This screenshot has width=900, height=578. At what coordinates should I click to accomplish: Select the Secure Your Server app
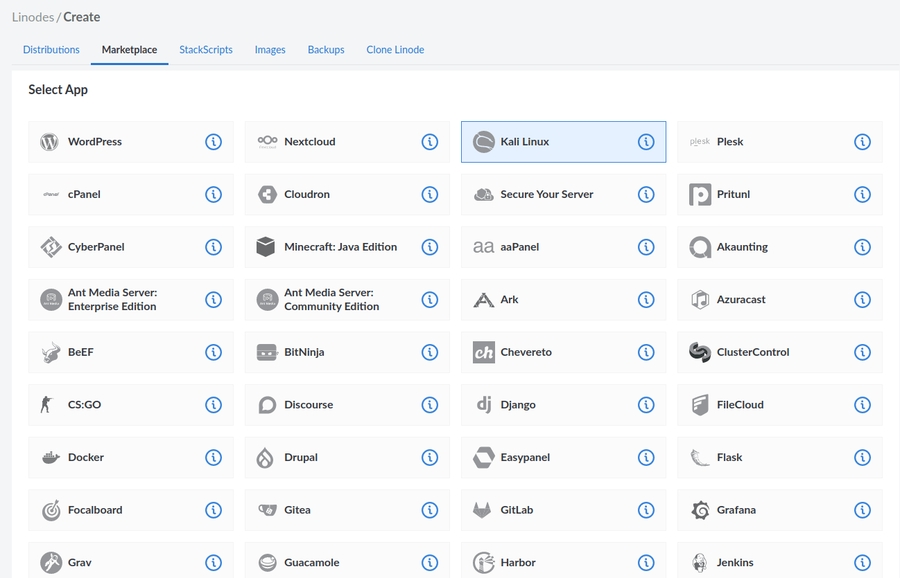click(x=547, y=194)
